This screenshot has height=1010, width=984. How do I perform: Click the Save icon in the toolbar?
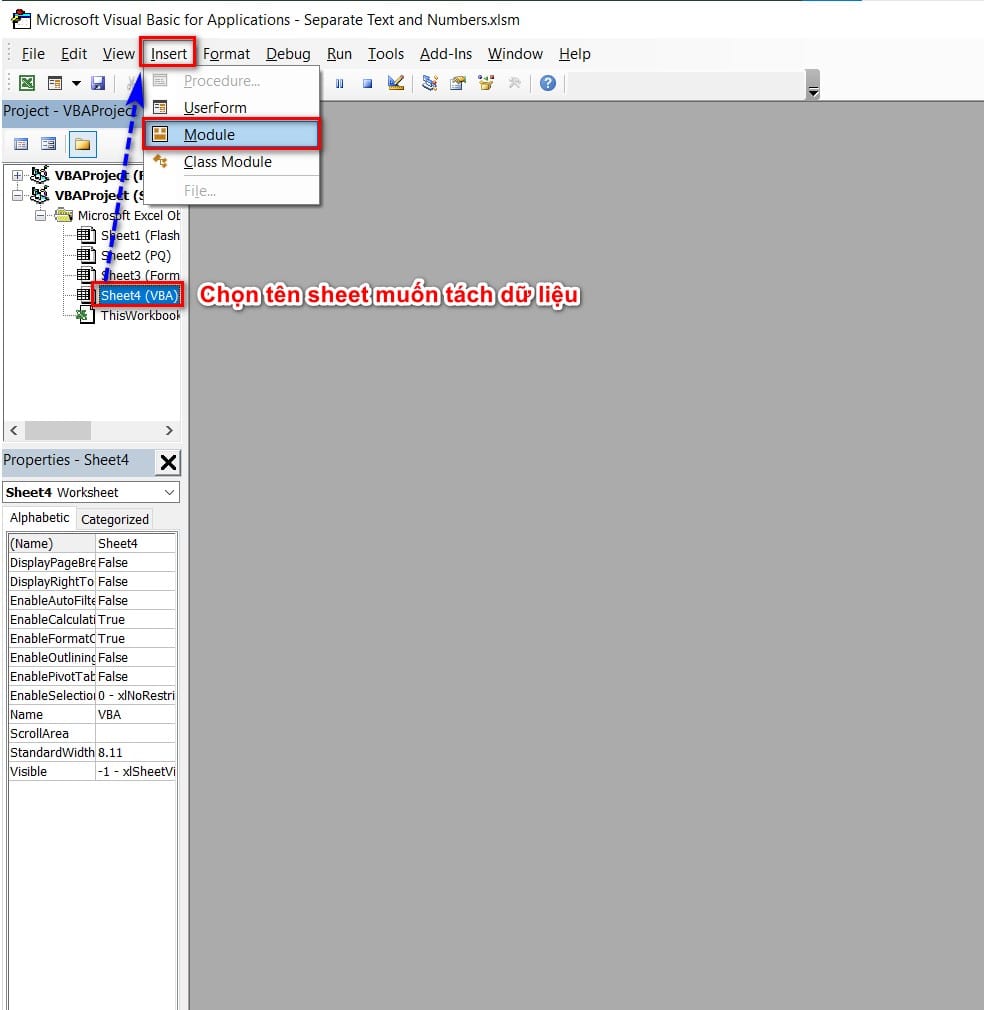(98, 83)
